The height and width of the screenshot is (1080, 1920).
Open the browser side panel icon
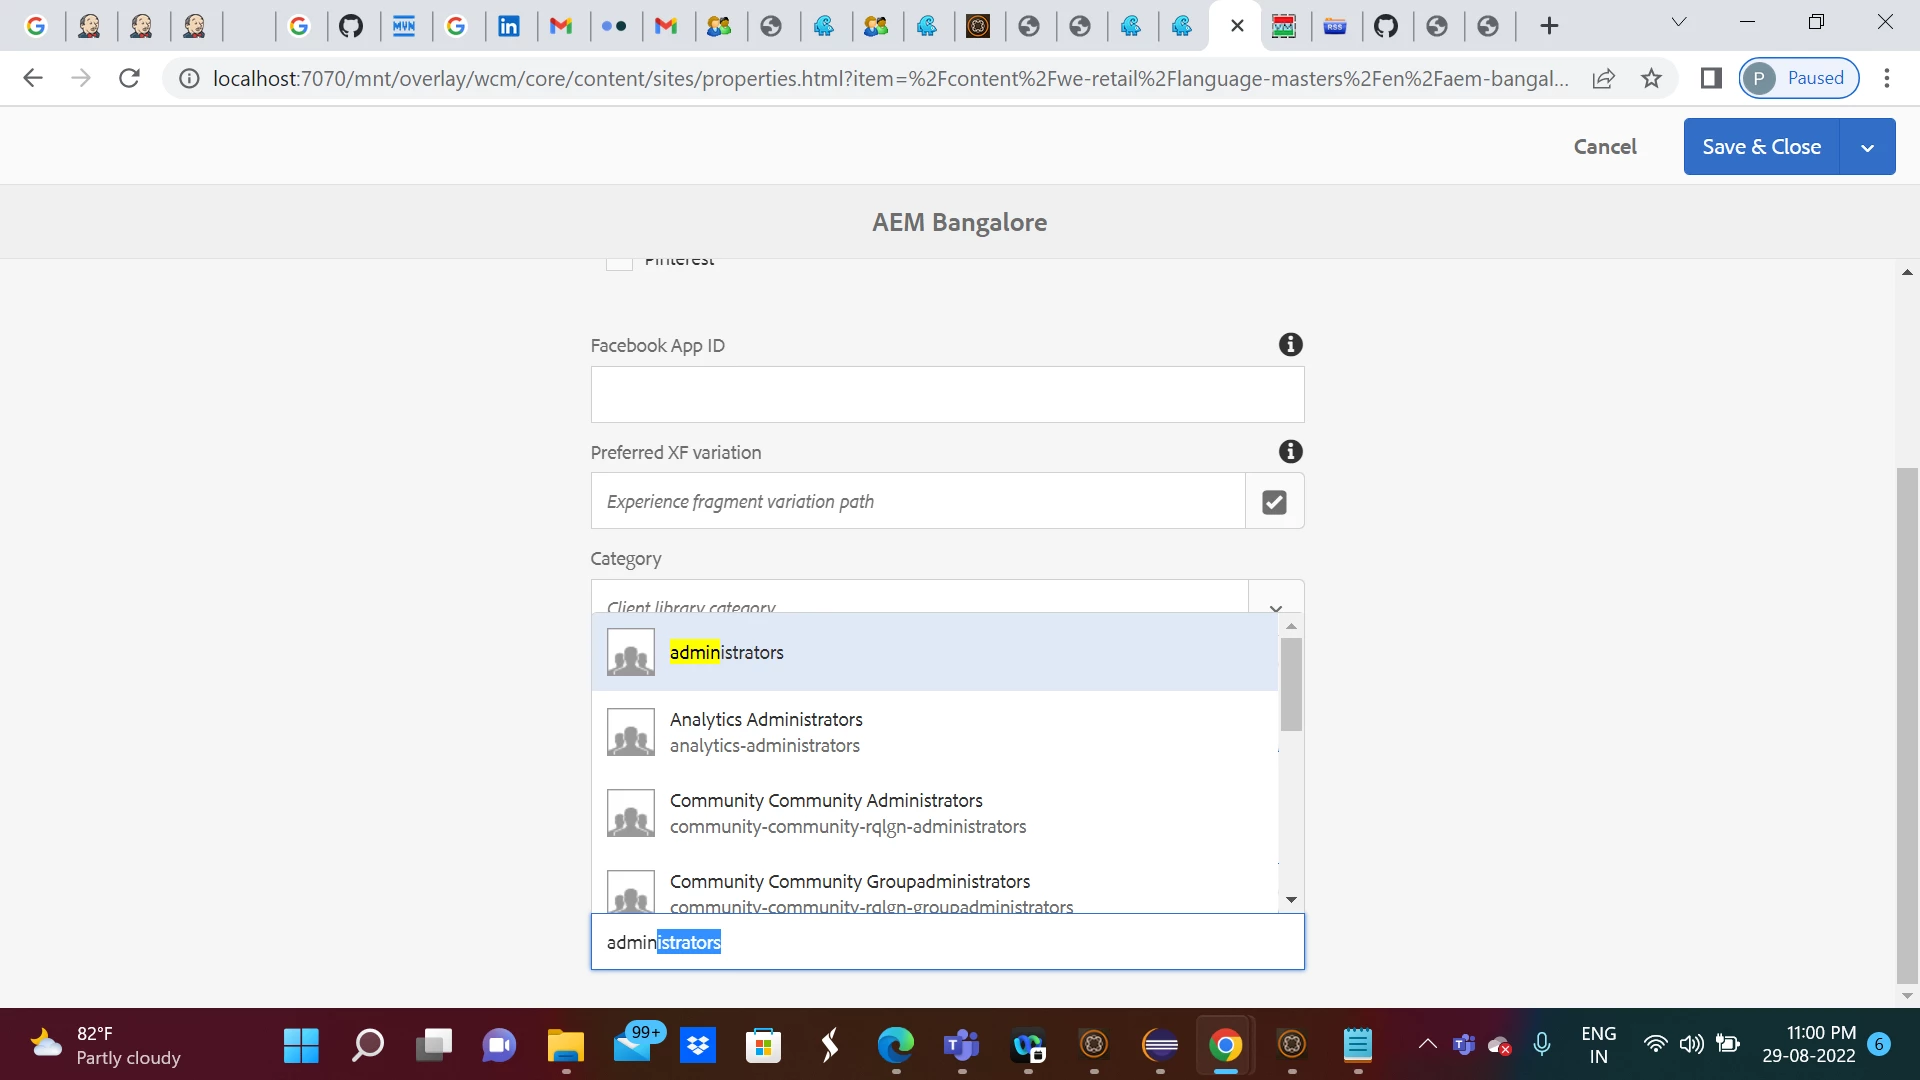coord(1711,78)
